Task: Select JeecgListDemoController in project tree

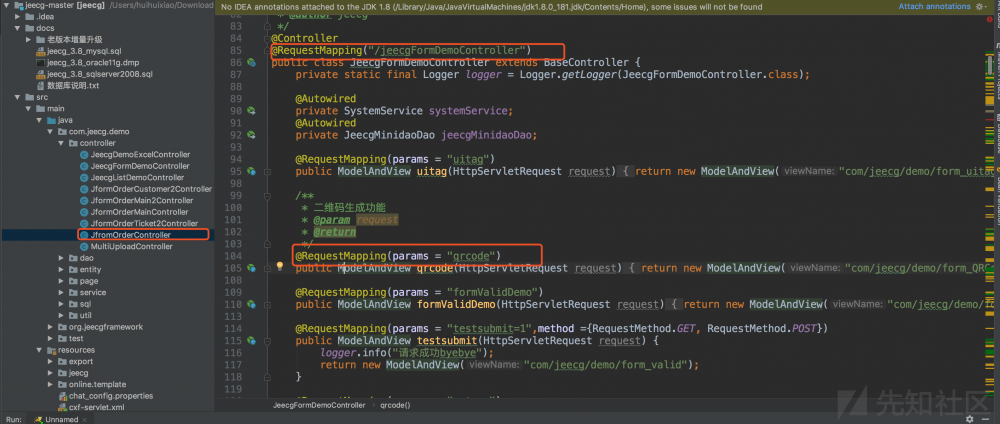Action: [x=137, y=177]
